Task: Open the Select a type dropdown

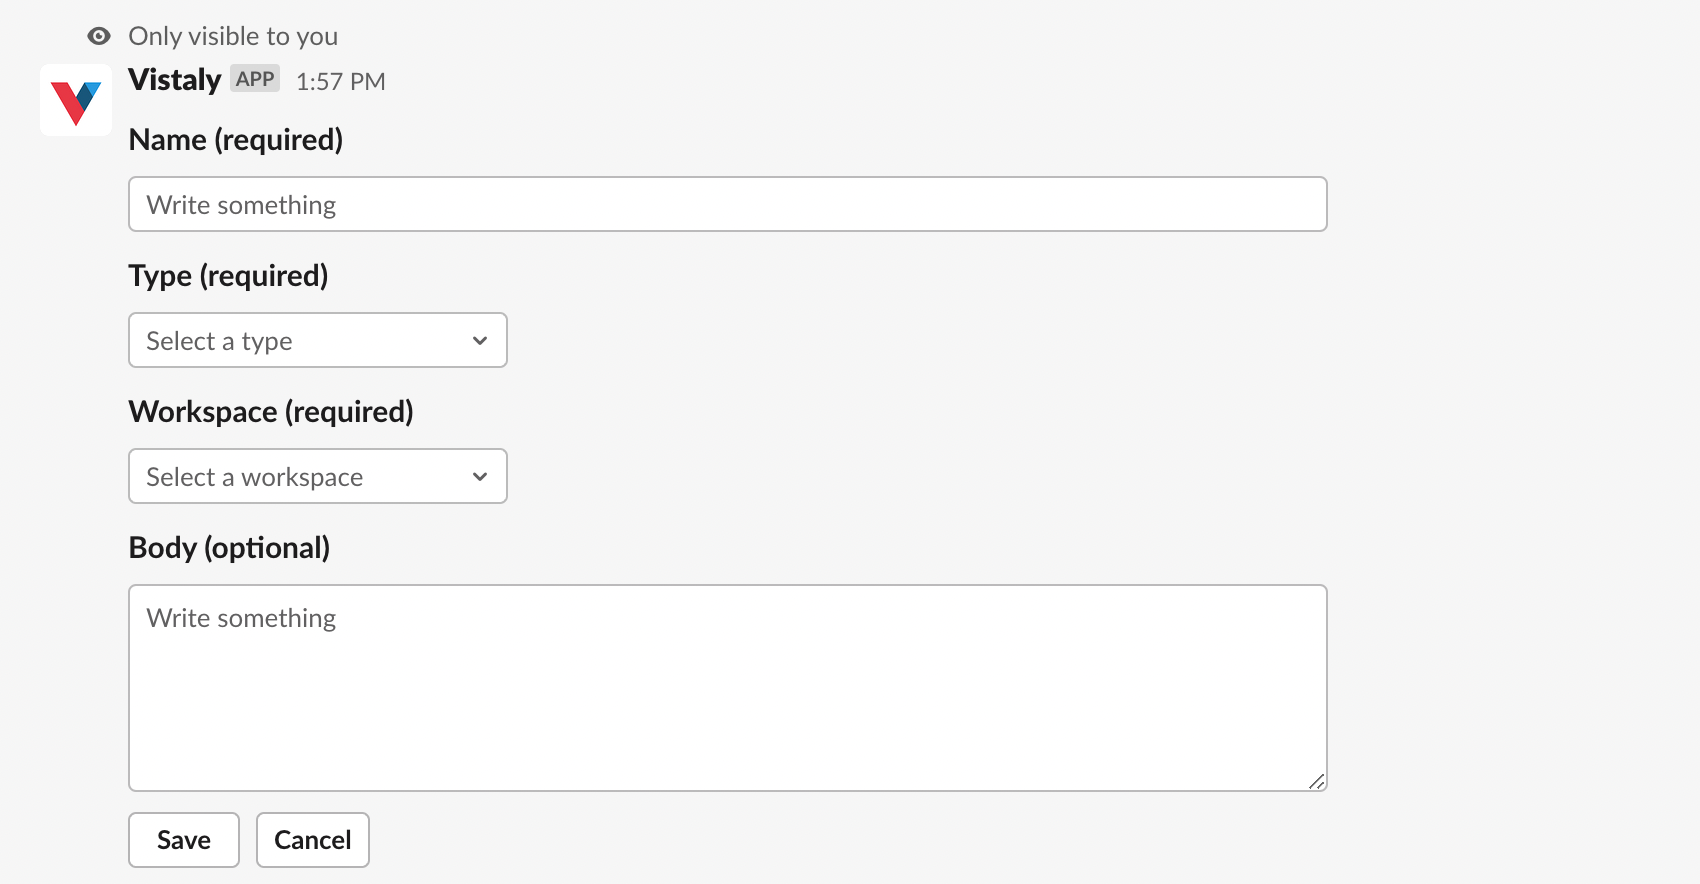Action: (318, 340)
